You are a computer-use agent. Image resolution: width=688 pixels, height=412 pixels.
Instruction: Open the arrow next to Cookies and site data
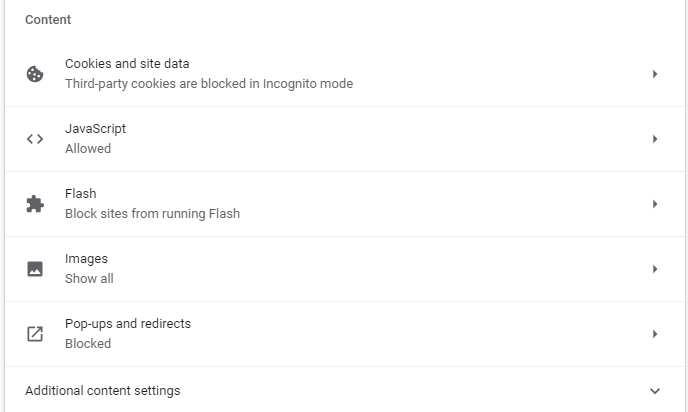point(655,74)
